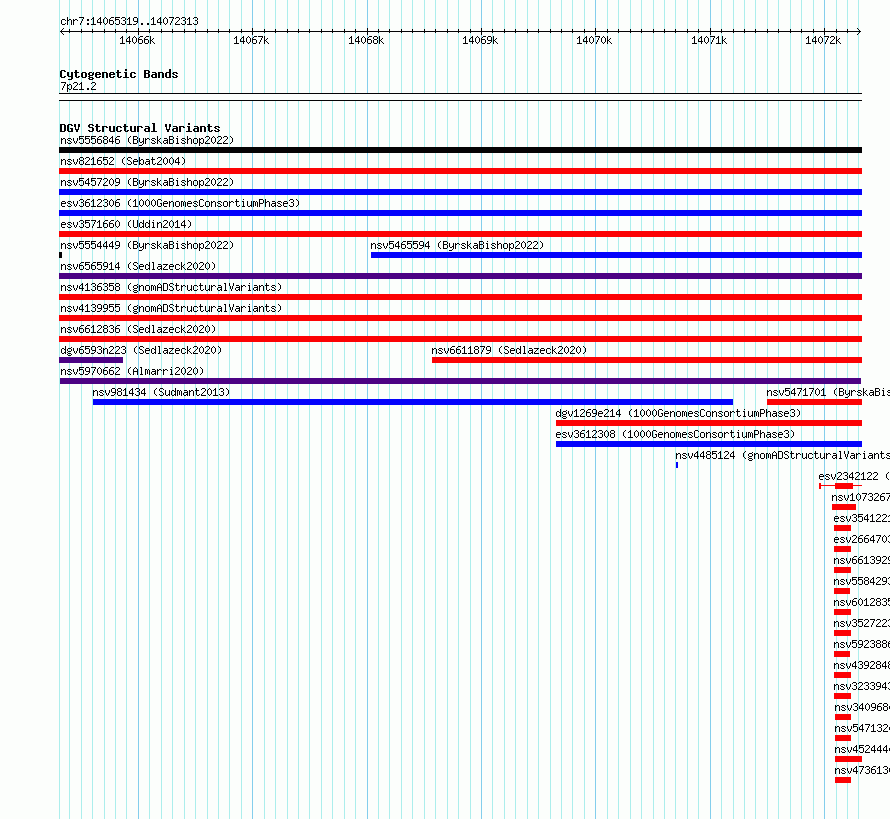The width and height of the screenshot is (890, 819).
Task: Click the nsv558429 variant label
Action: 862,581
